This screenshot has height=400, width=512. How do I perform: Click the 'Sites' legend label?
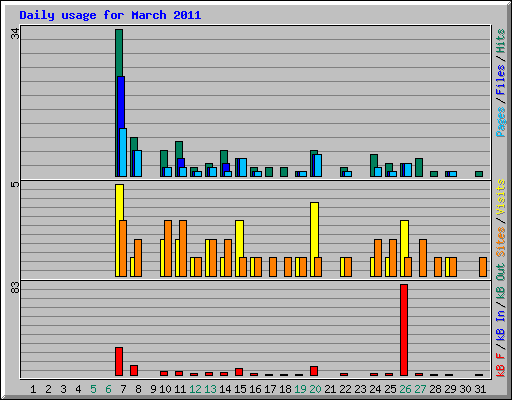pos(500,242)
